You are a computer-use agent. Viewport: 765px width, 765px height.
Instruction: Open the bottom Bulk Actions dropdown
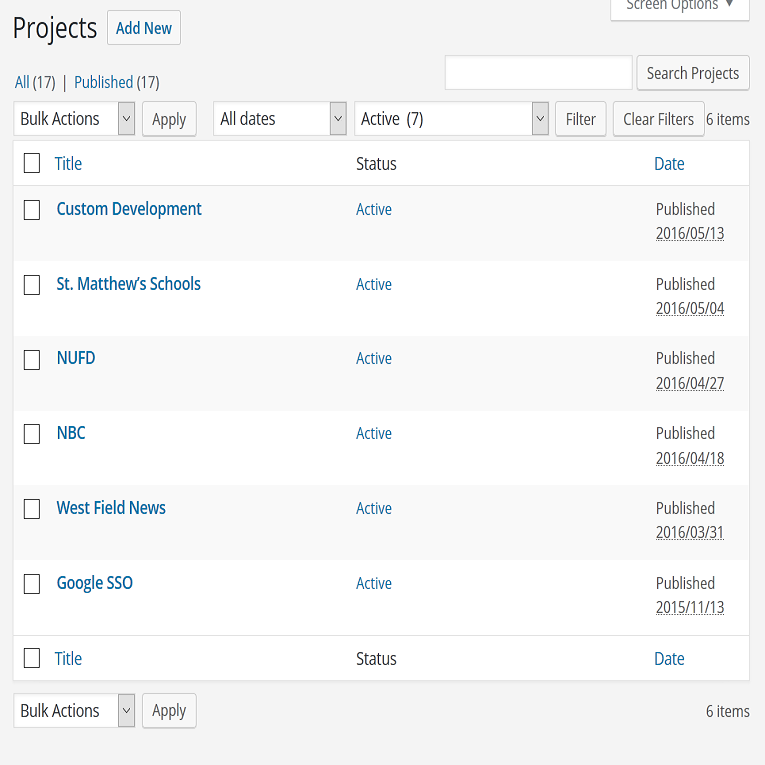click(74, 710)
